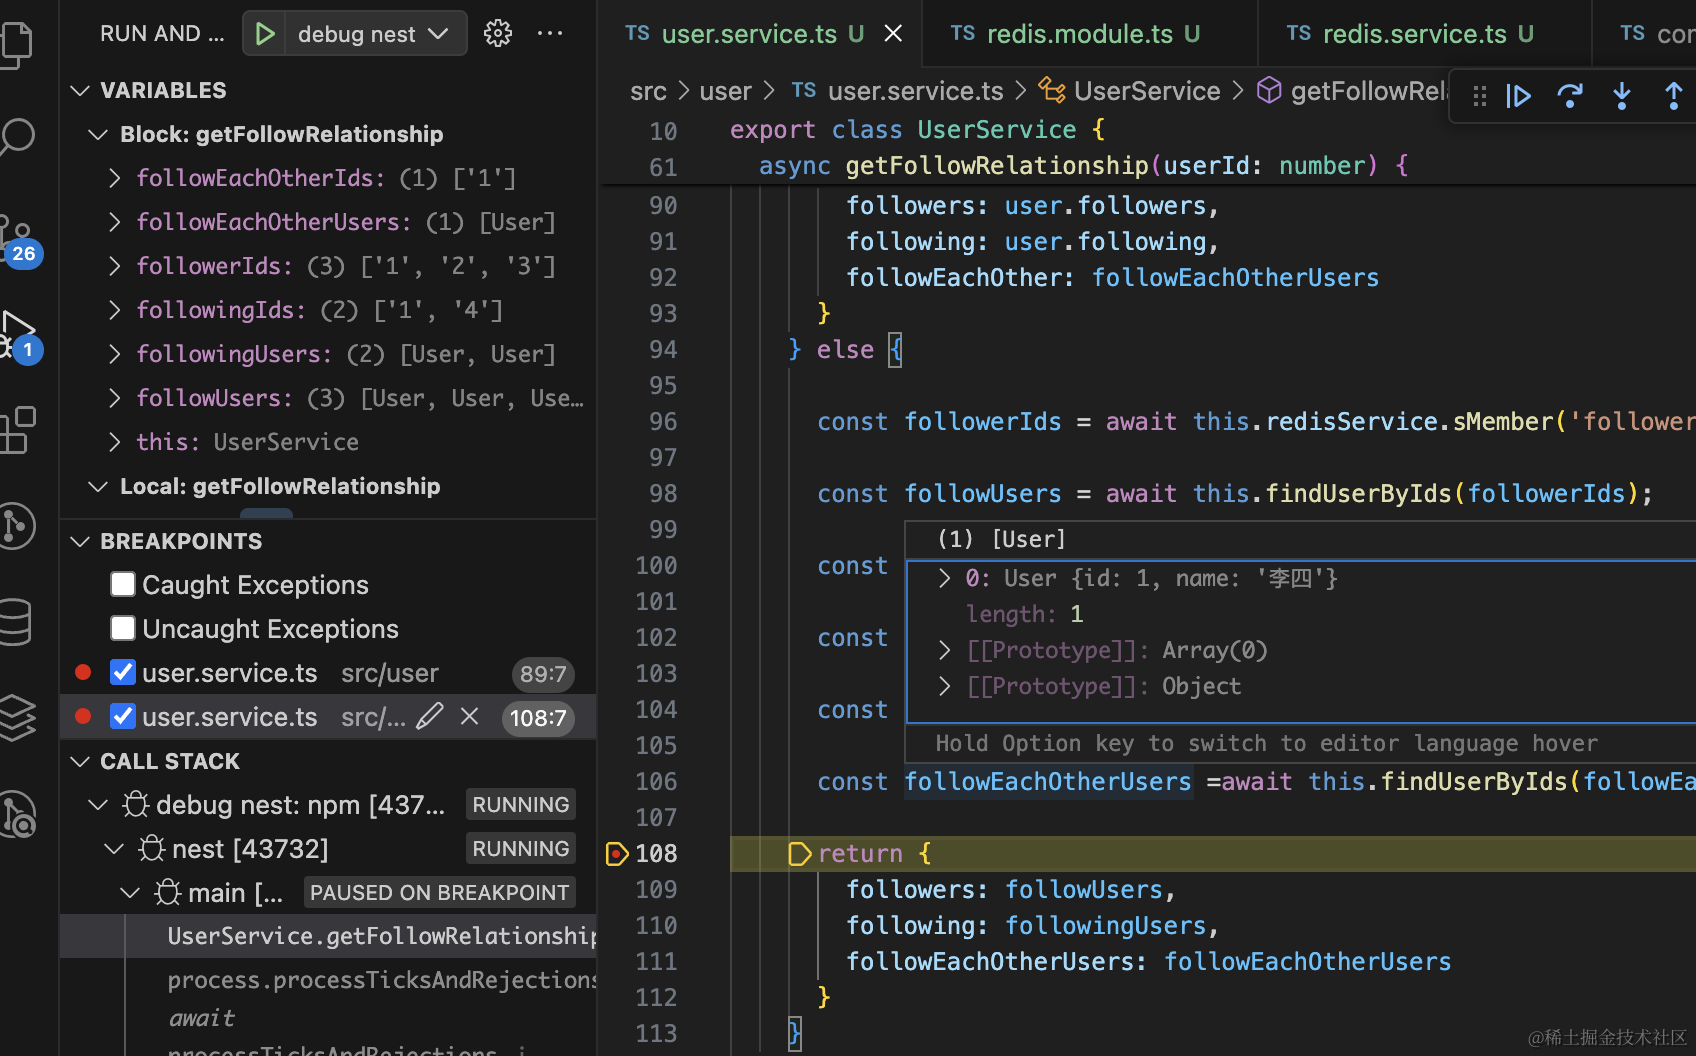Click the debug Continue button
The height and width of the screenshot is (1056, 1696).
[x=1519, y=96]
